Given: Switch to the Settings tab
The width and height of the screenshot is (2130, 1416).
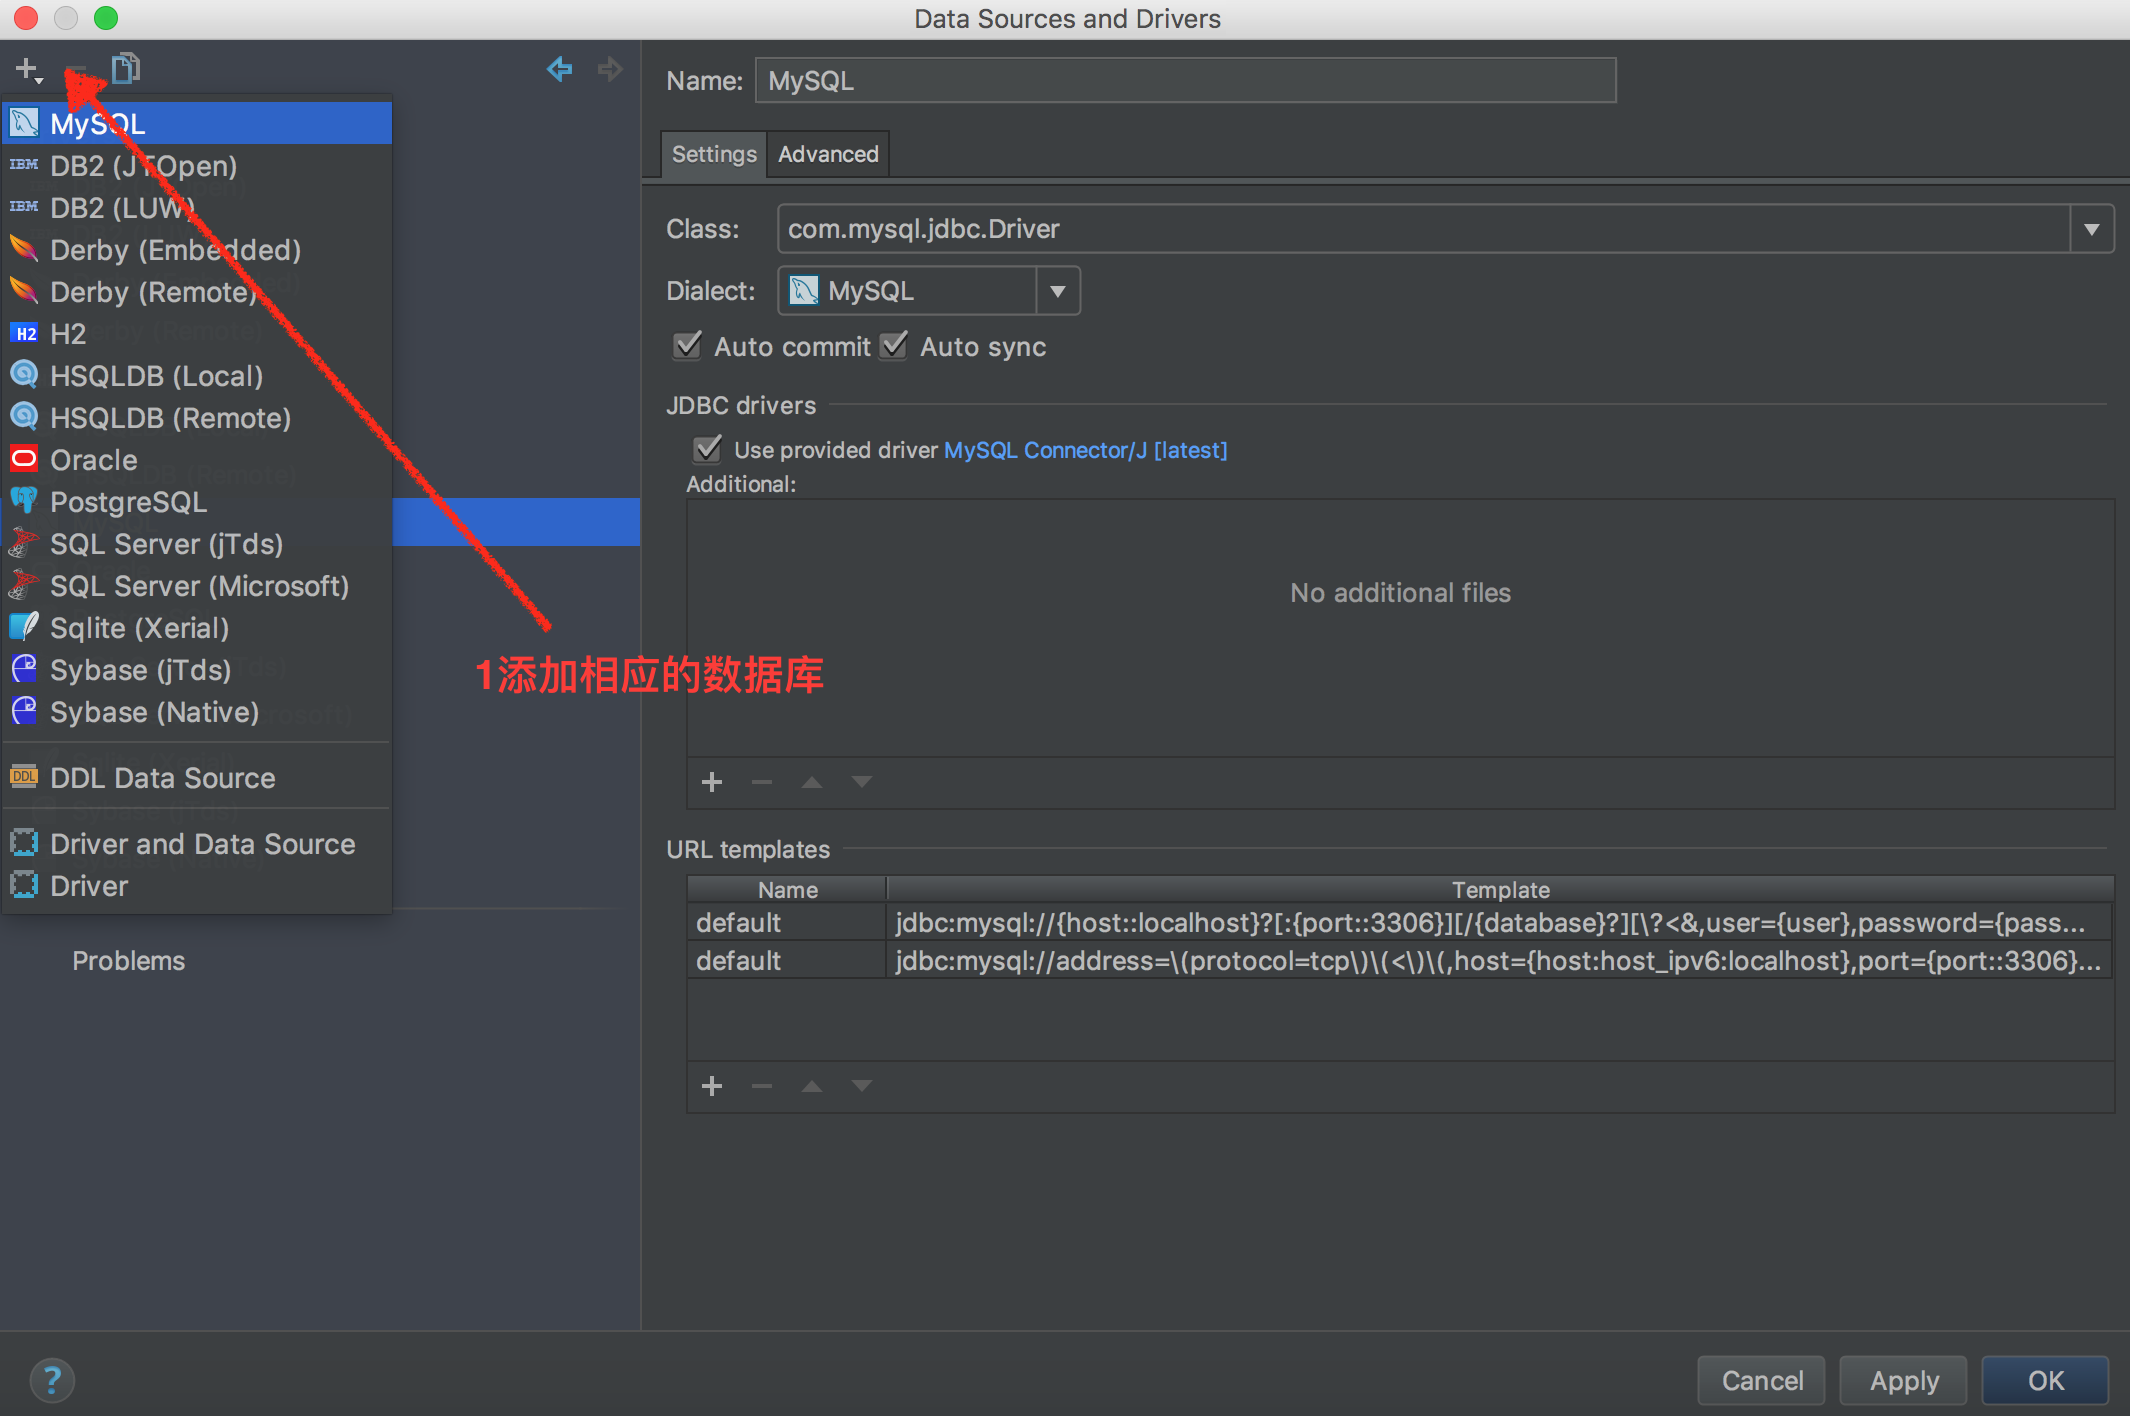Looking at the screenshot, I should click(714, 154).
